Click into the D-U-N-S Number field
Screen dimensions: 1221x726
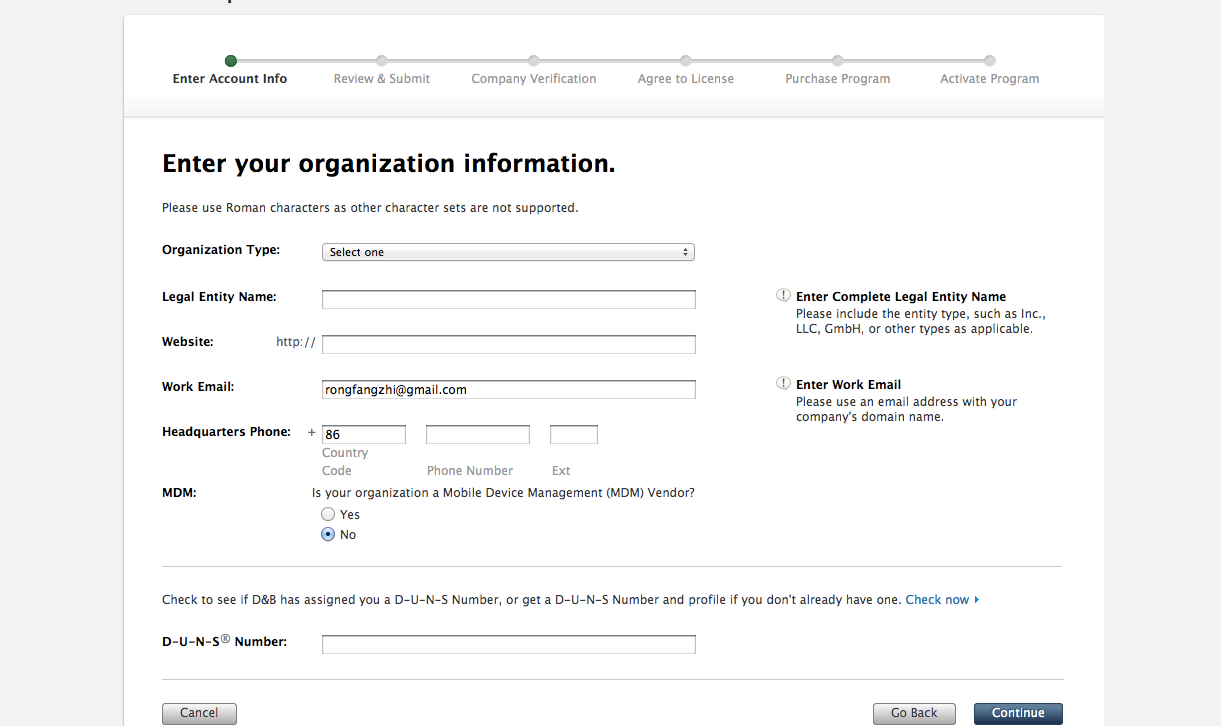508,645
